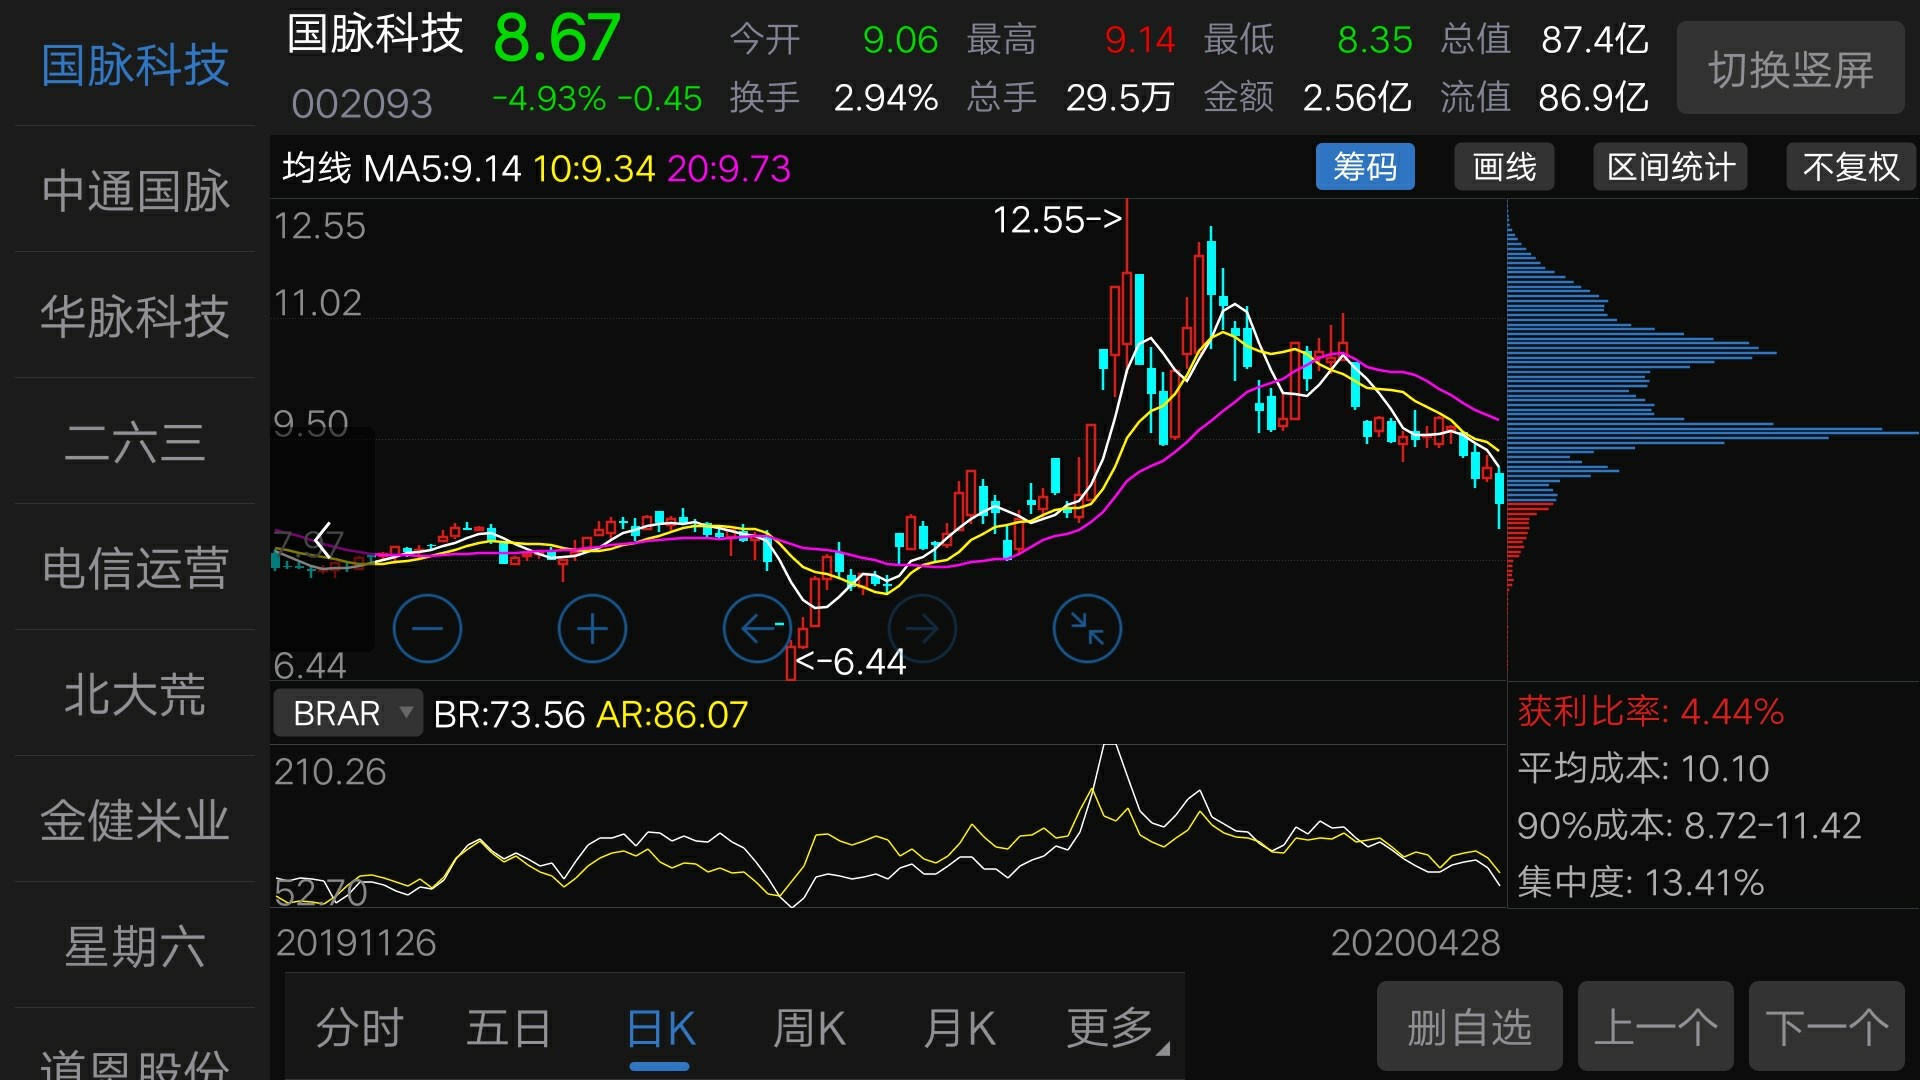Select 金健米业 in the stock list

point(135,820)
